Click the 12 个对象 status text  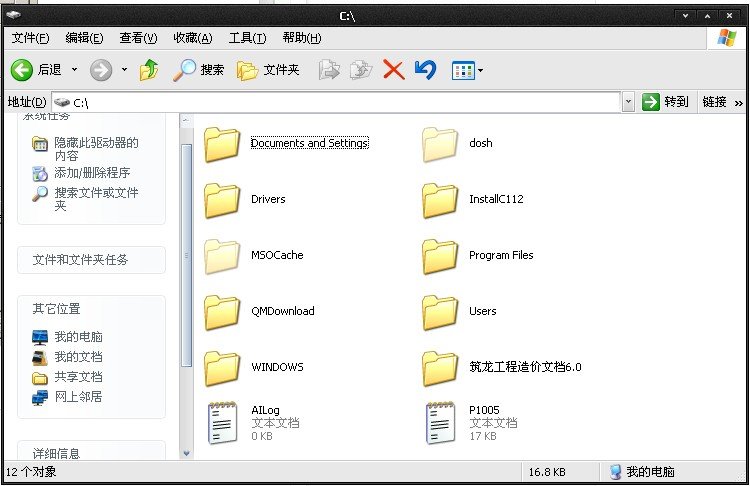pos(31,472)
